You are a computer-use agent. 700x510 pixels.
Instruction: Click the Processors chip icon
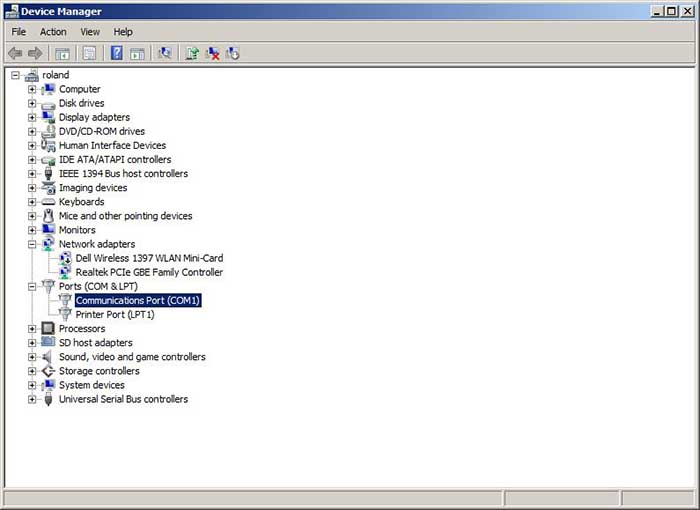click(x=48, y=329)
